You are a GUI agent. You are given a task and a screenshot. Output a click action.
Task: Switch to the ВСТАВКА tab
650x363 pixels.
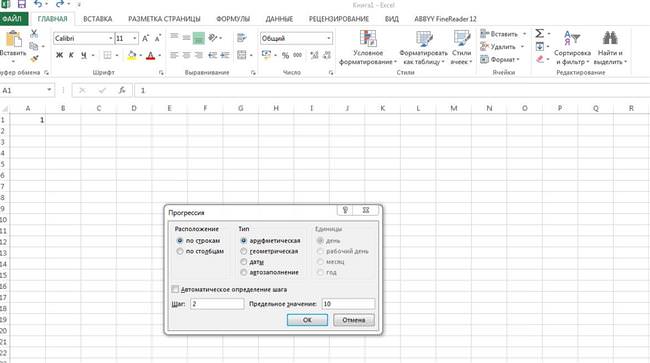click(x=97, y=19)
